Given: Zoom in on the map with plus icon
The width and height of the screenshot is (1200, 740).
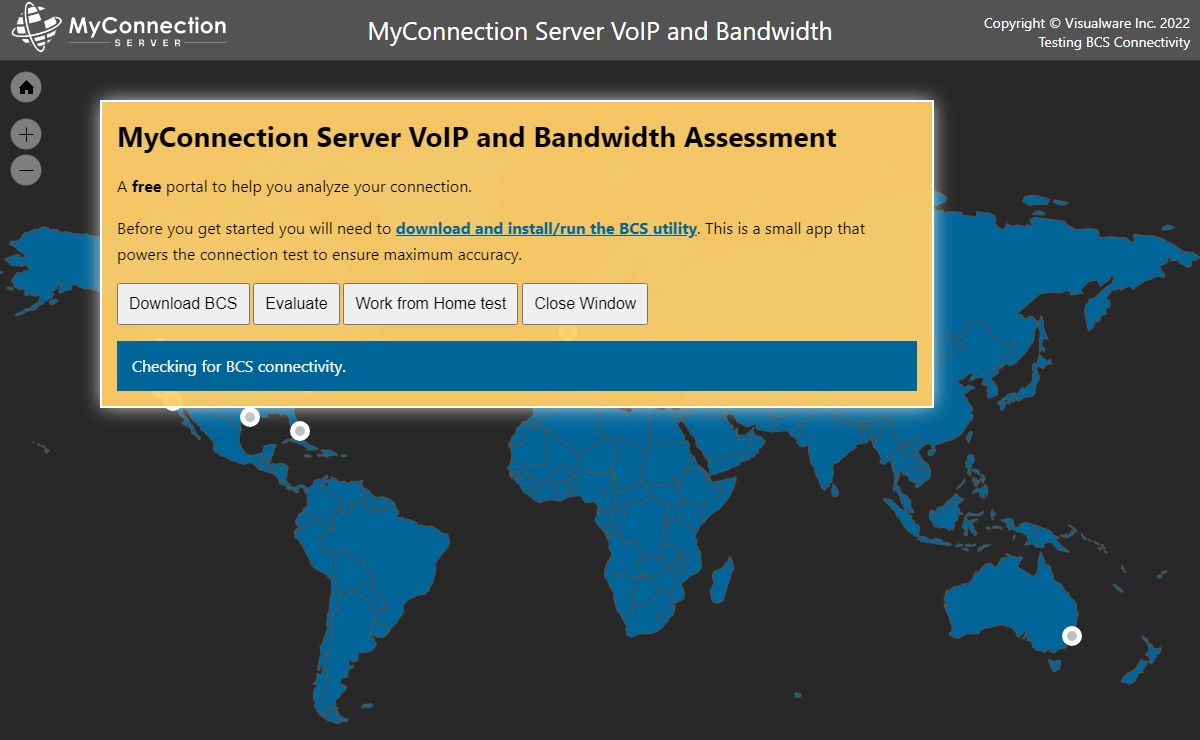Looking at the screenshot, I should click(x=26, y=134).
